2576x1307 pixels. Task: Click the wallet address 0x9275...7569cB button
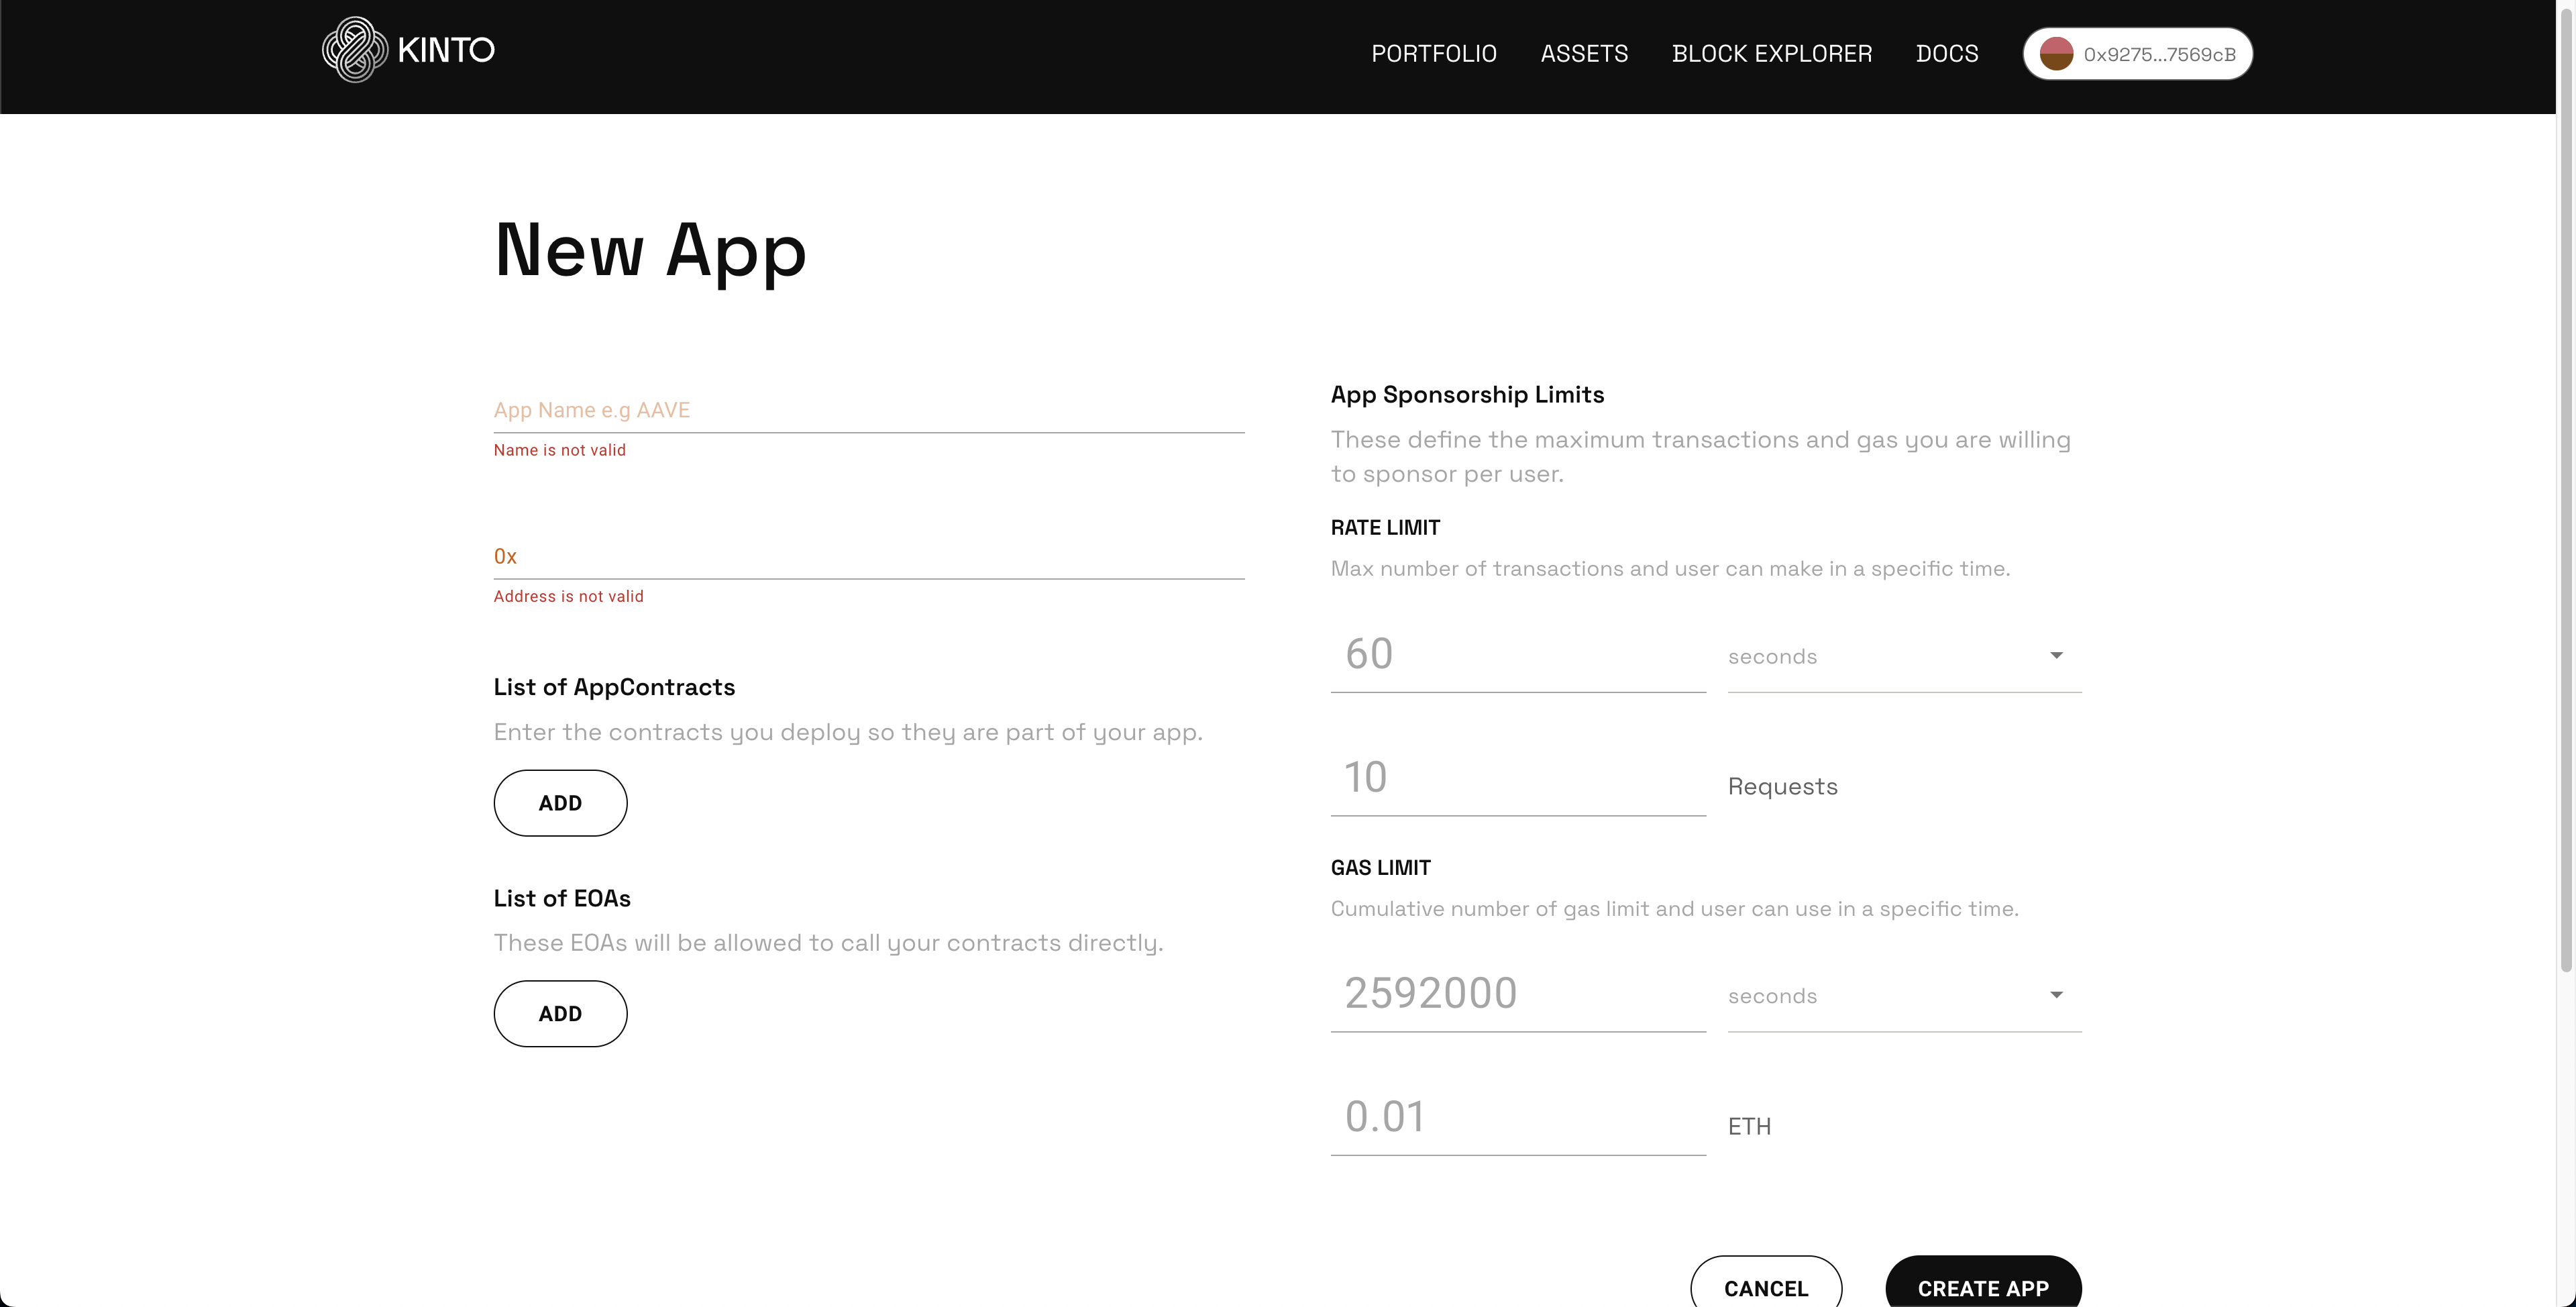(x=2159, y=55)
